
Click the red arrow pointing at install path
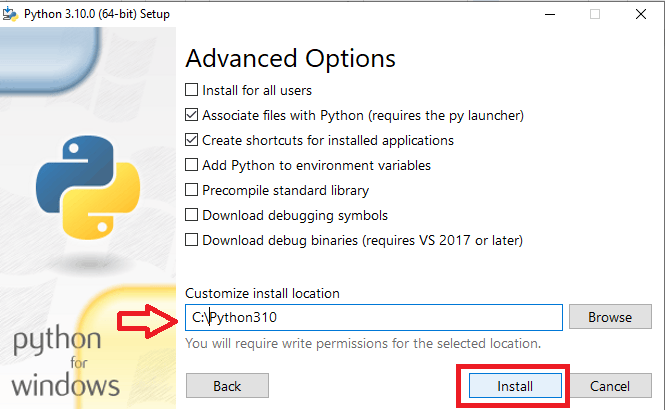coord(147,321)
